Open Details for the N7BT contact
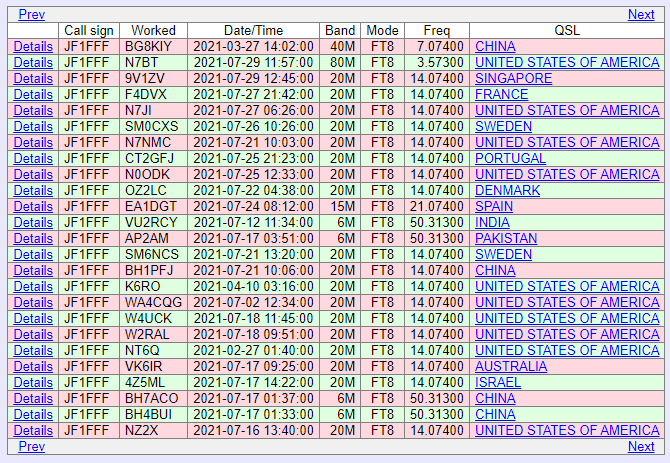670x463 pixels. click(33, 62)
